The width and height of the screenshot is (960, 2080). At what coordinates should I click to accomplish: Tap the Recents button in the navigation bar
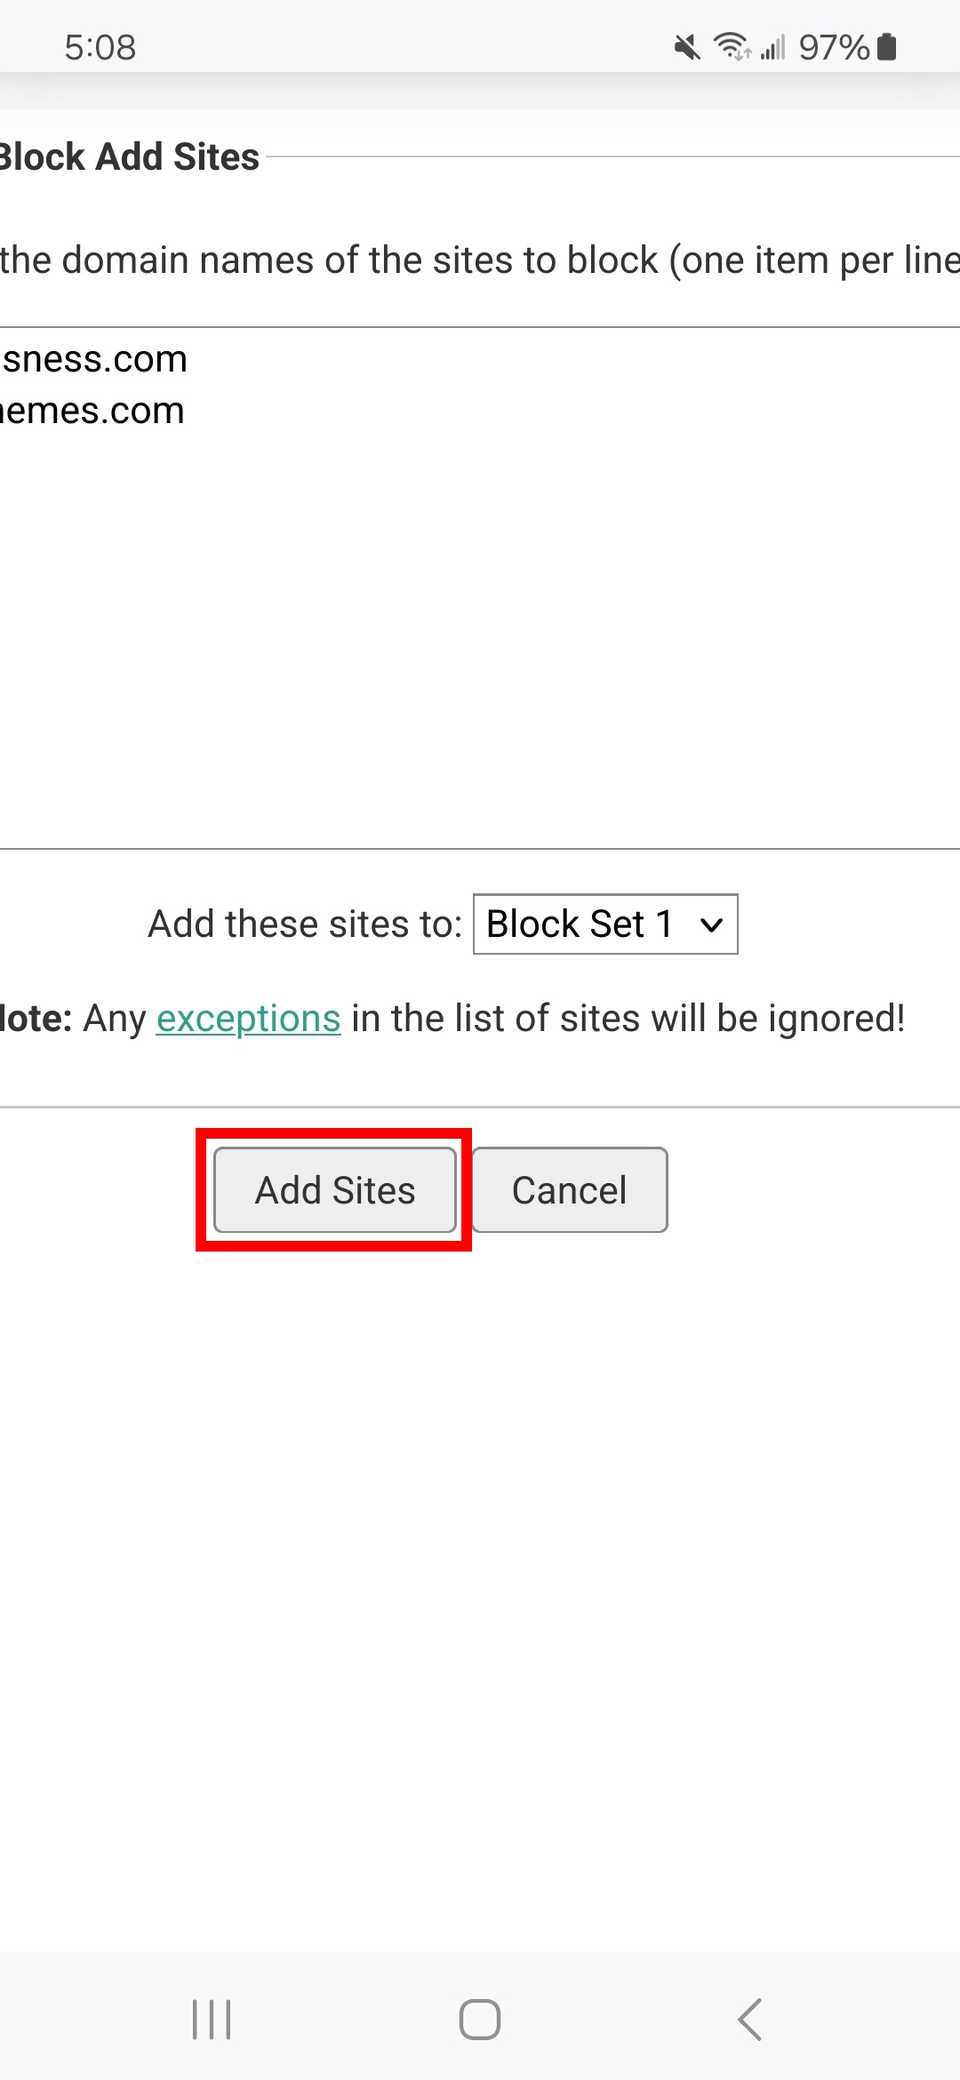pyautogui.click(x=211, y=2019)
